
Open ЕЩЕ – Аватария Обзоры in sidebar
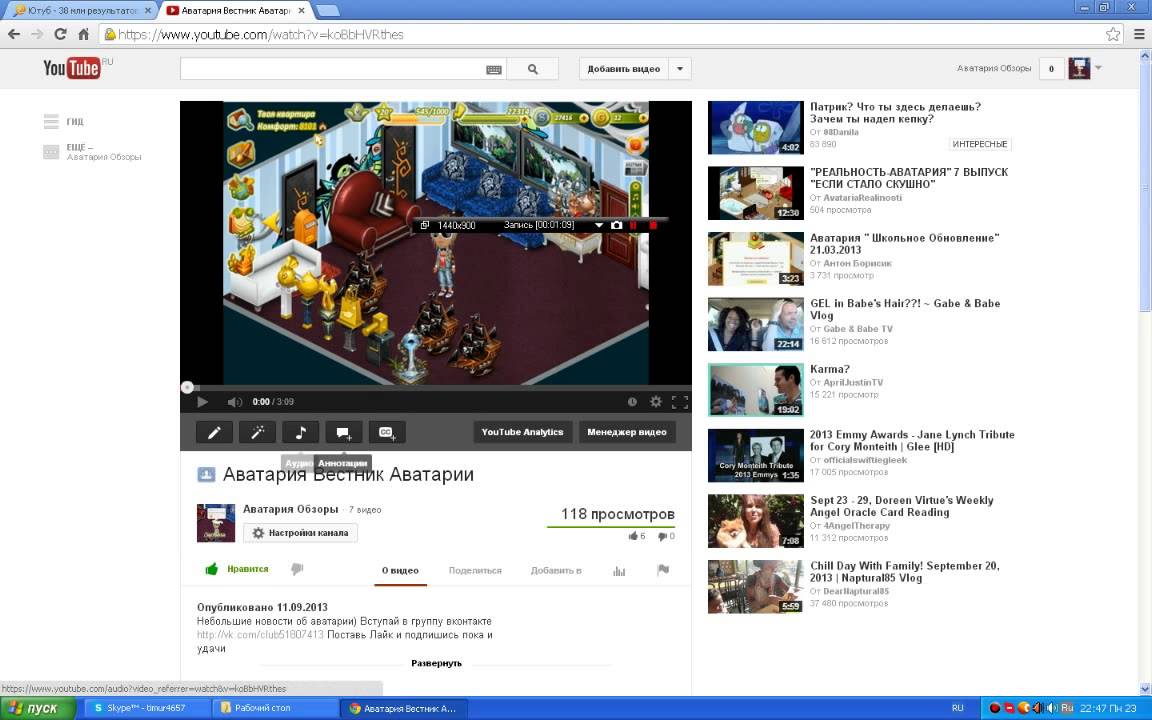pos(93,152)
